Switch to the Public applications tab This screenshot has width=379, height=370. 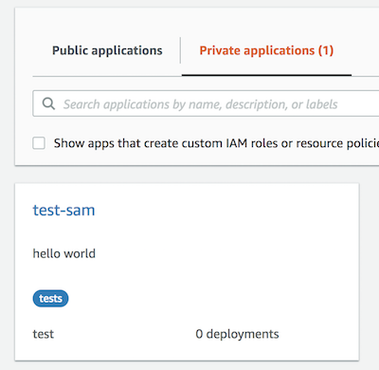[x=107, y=50]
